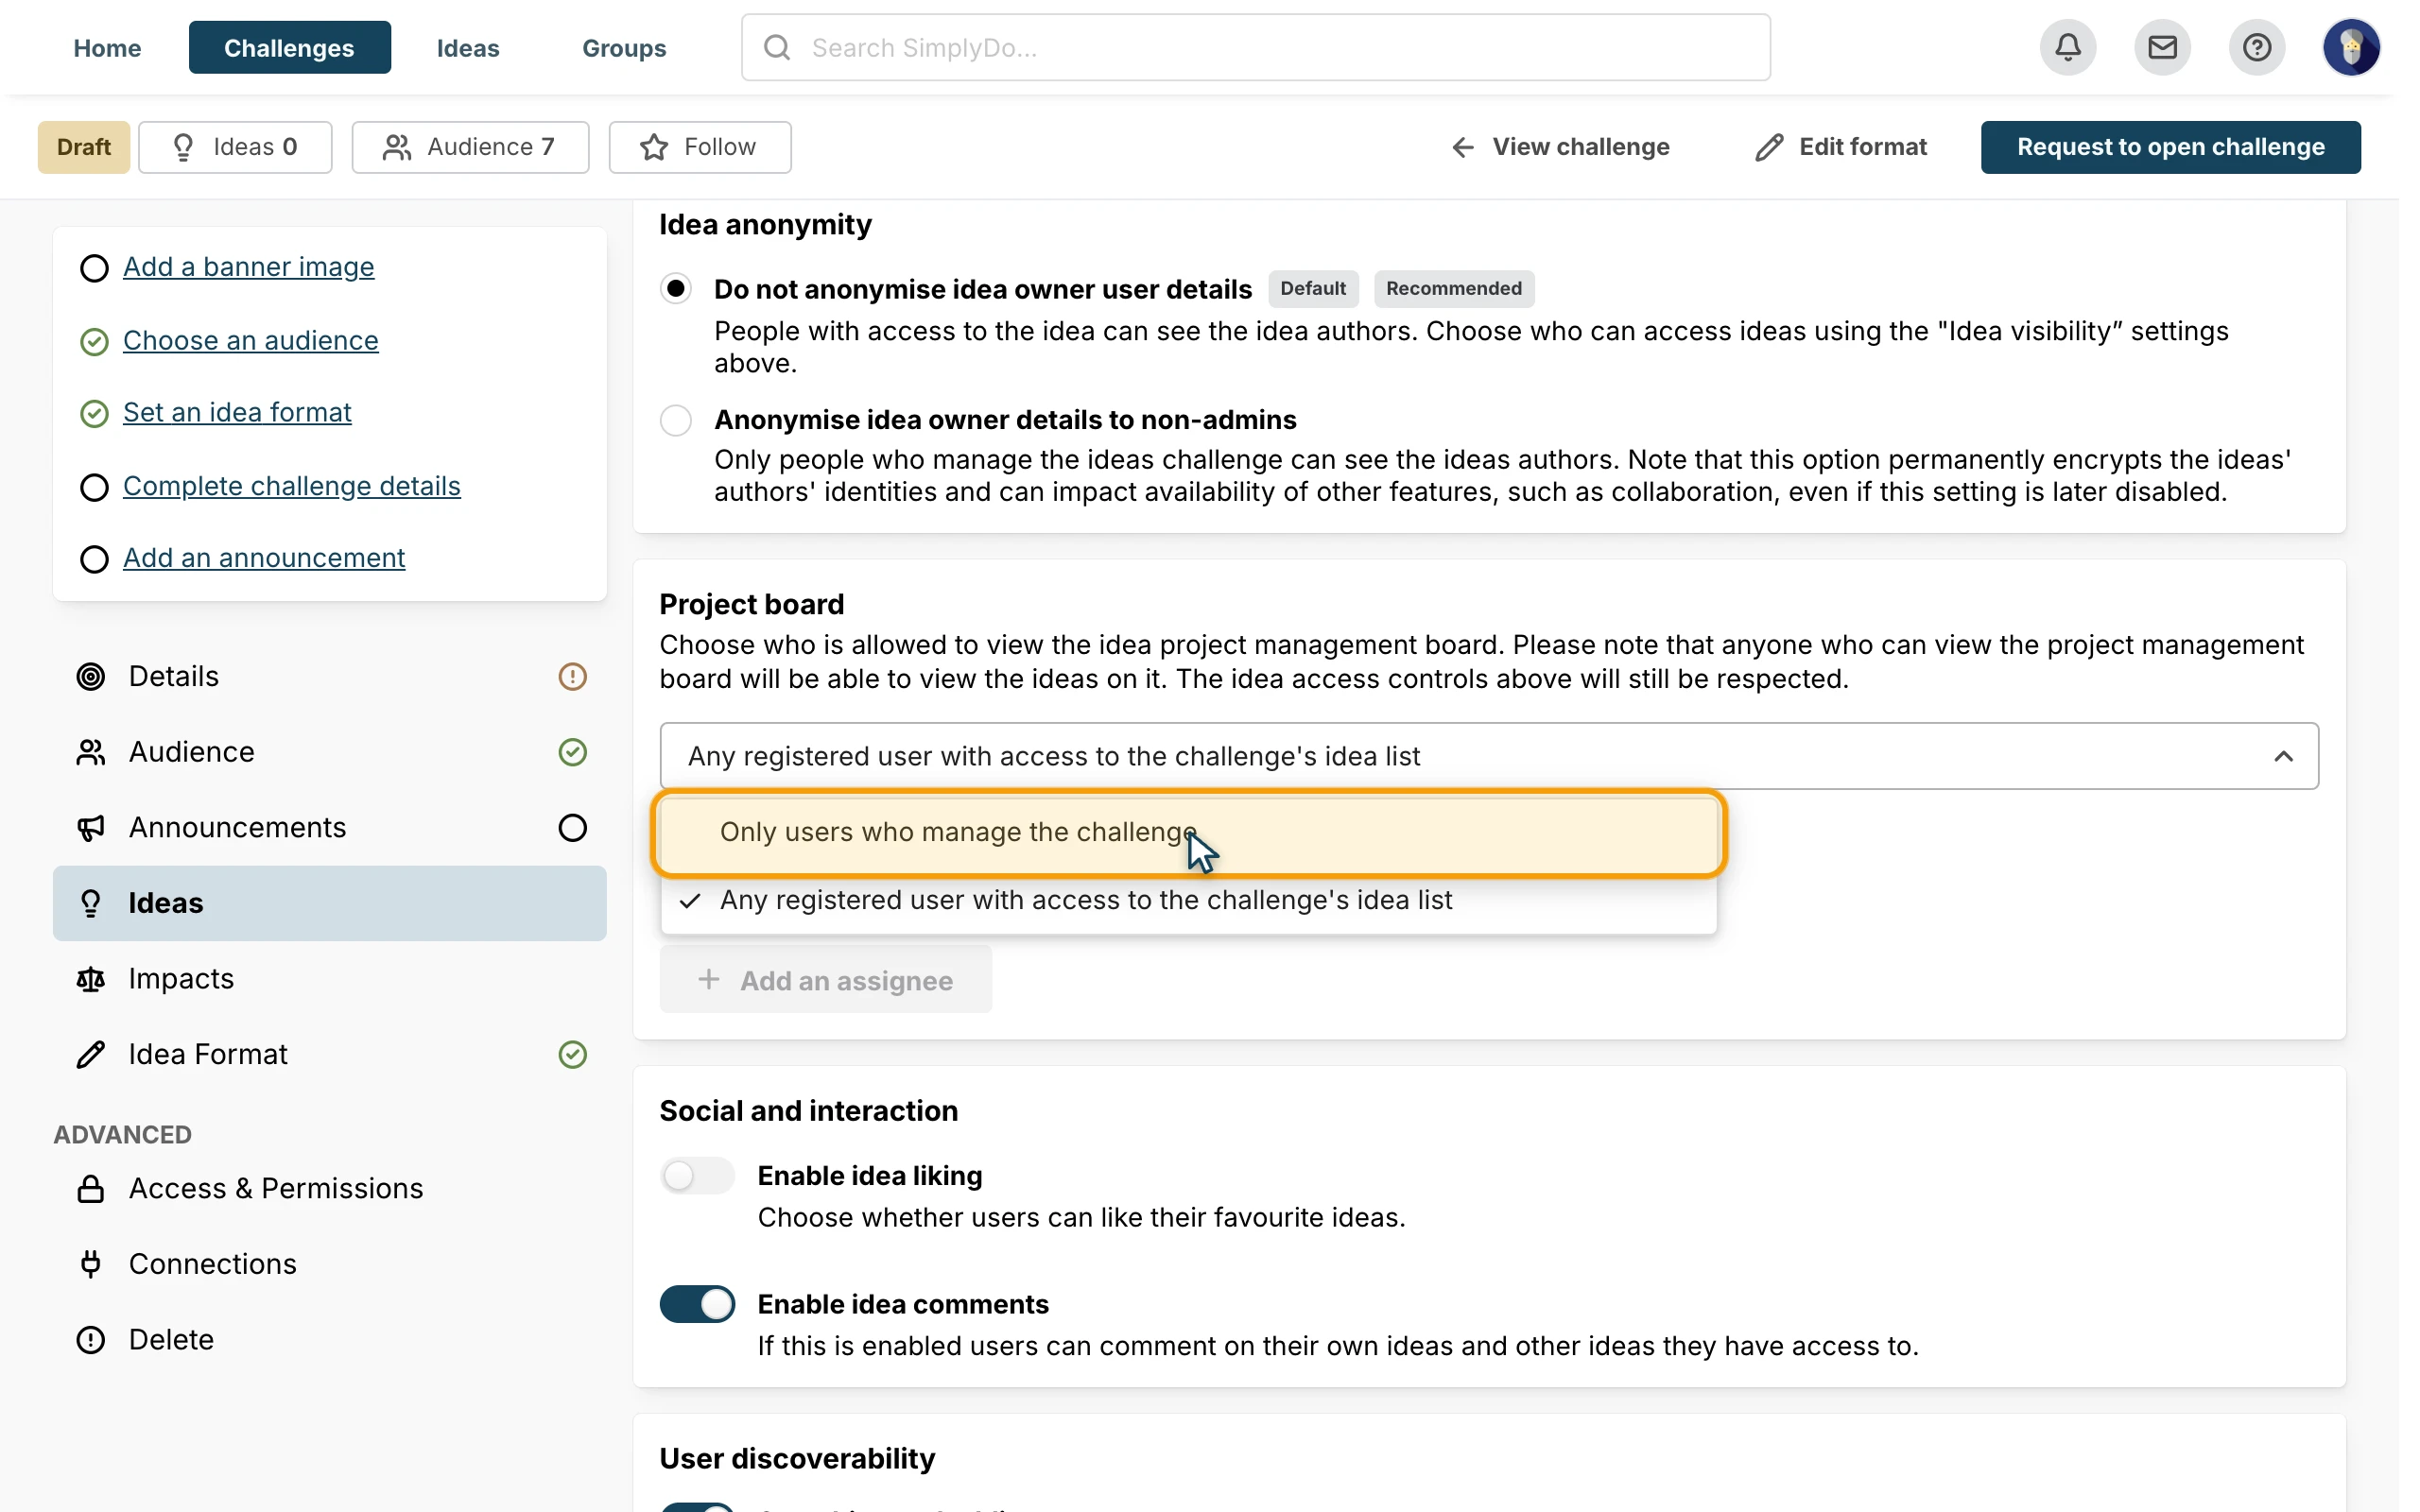
Task: Open the user profile avatar
Action: pyautogui.click(x=2351, y=47)
